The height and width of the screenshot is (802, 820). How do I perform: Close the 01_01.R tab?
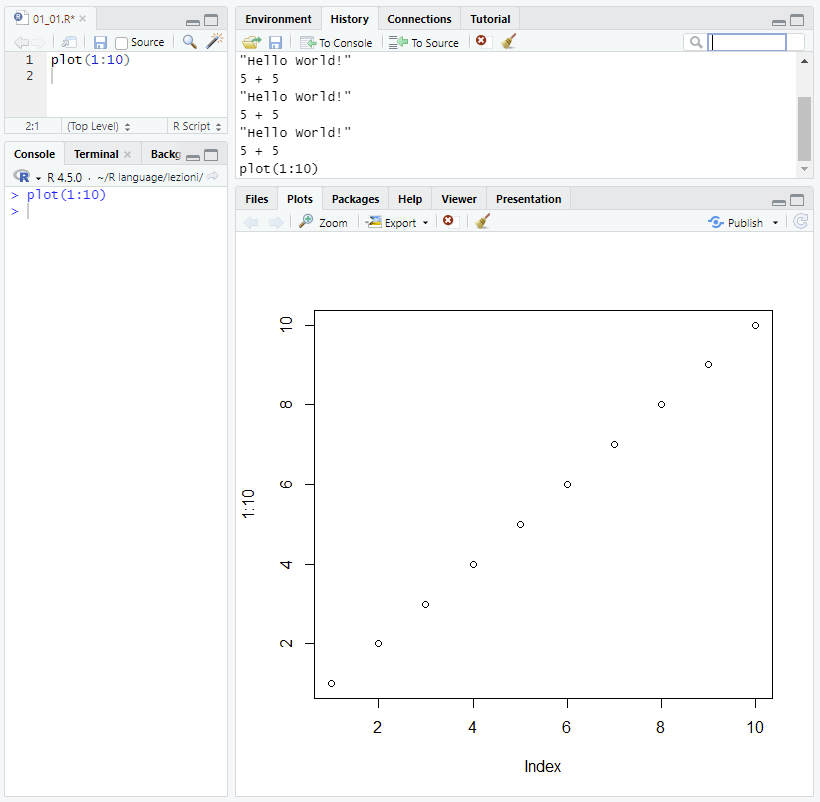83,19
